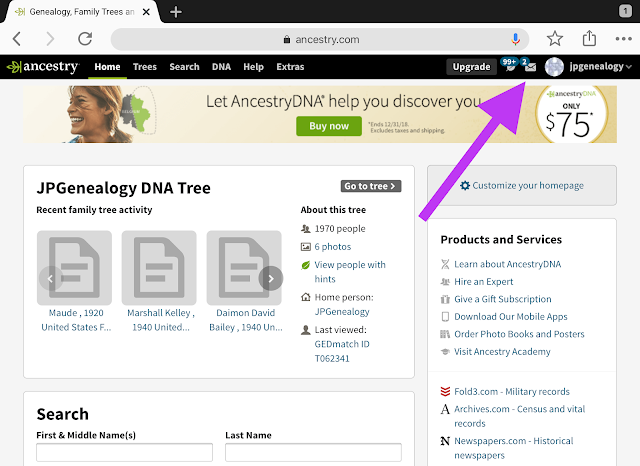Click the First & Middle Name(s) field

coord(124,453)
